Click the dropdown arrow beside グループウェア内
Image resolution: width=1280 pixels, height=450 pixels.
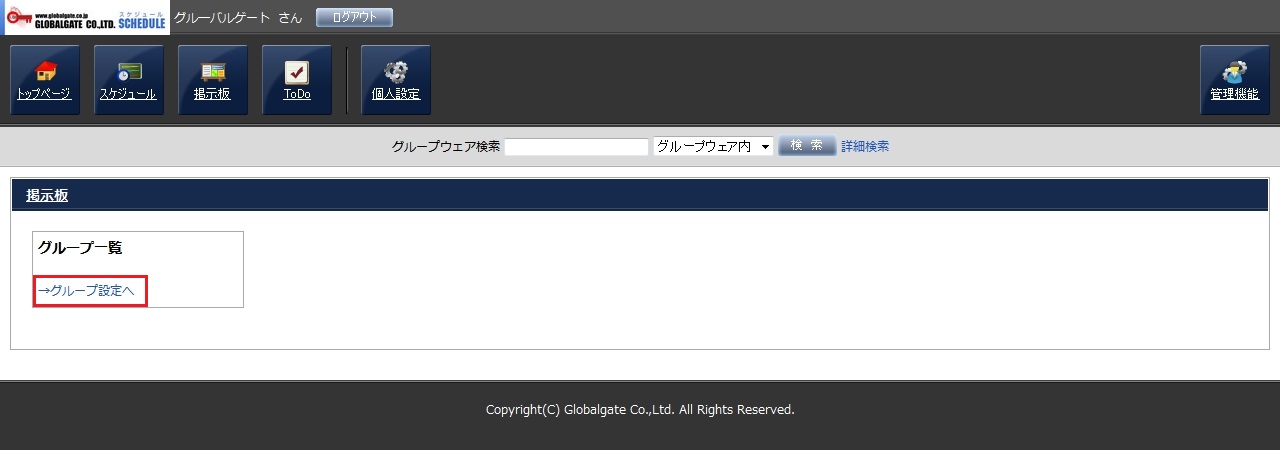pyautogui.click(x=765, y=147)
